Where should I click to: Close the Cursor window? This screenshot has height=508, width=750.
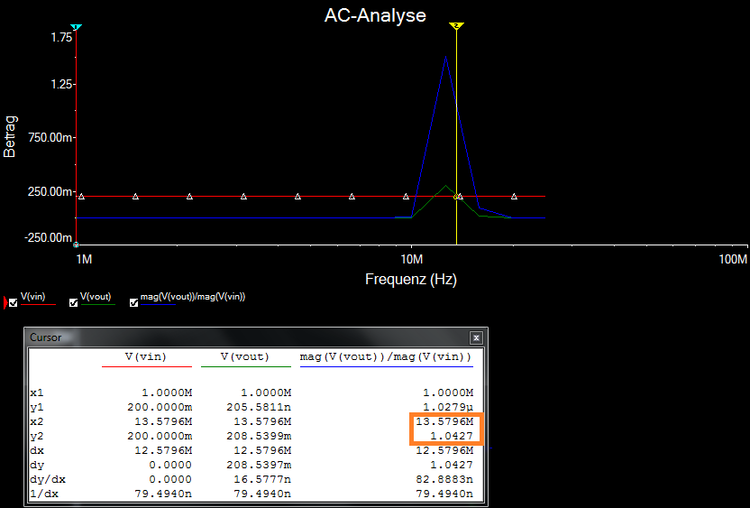point(476,338)
